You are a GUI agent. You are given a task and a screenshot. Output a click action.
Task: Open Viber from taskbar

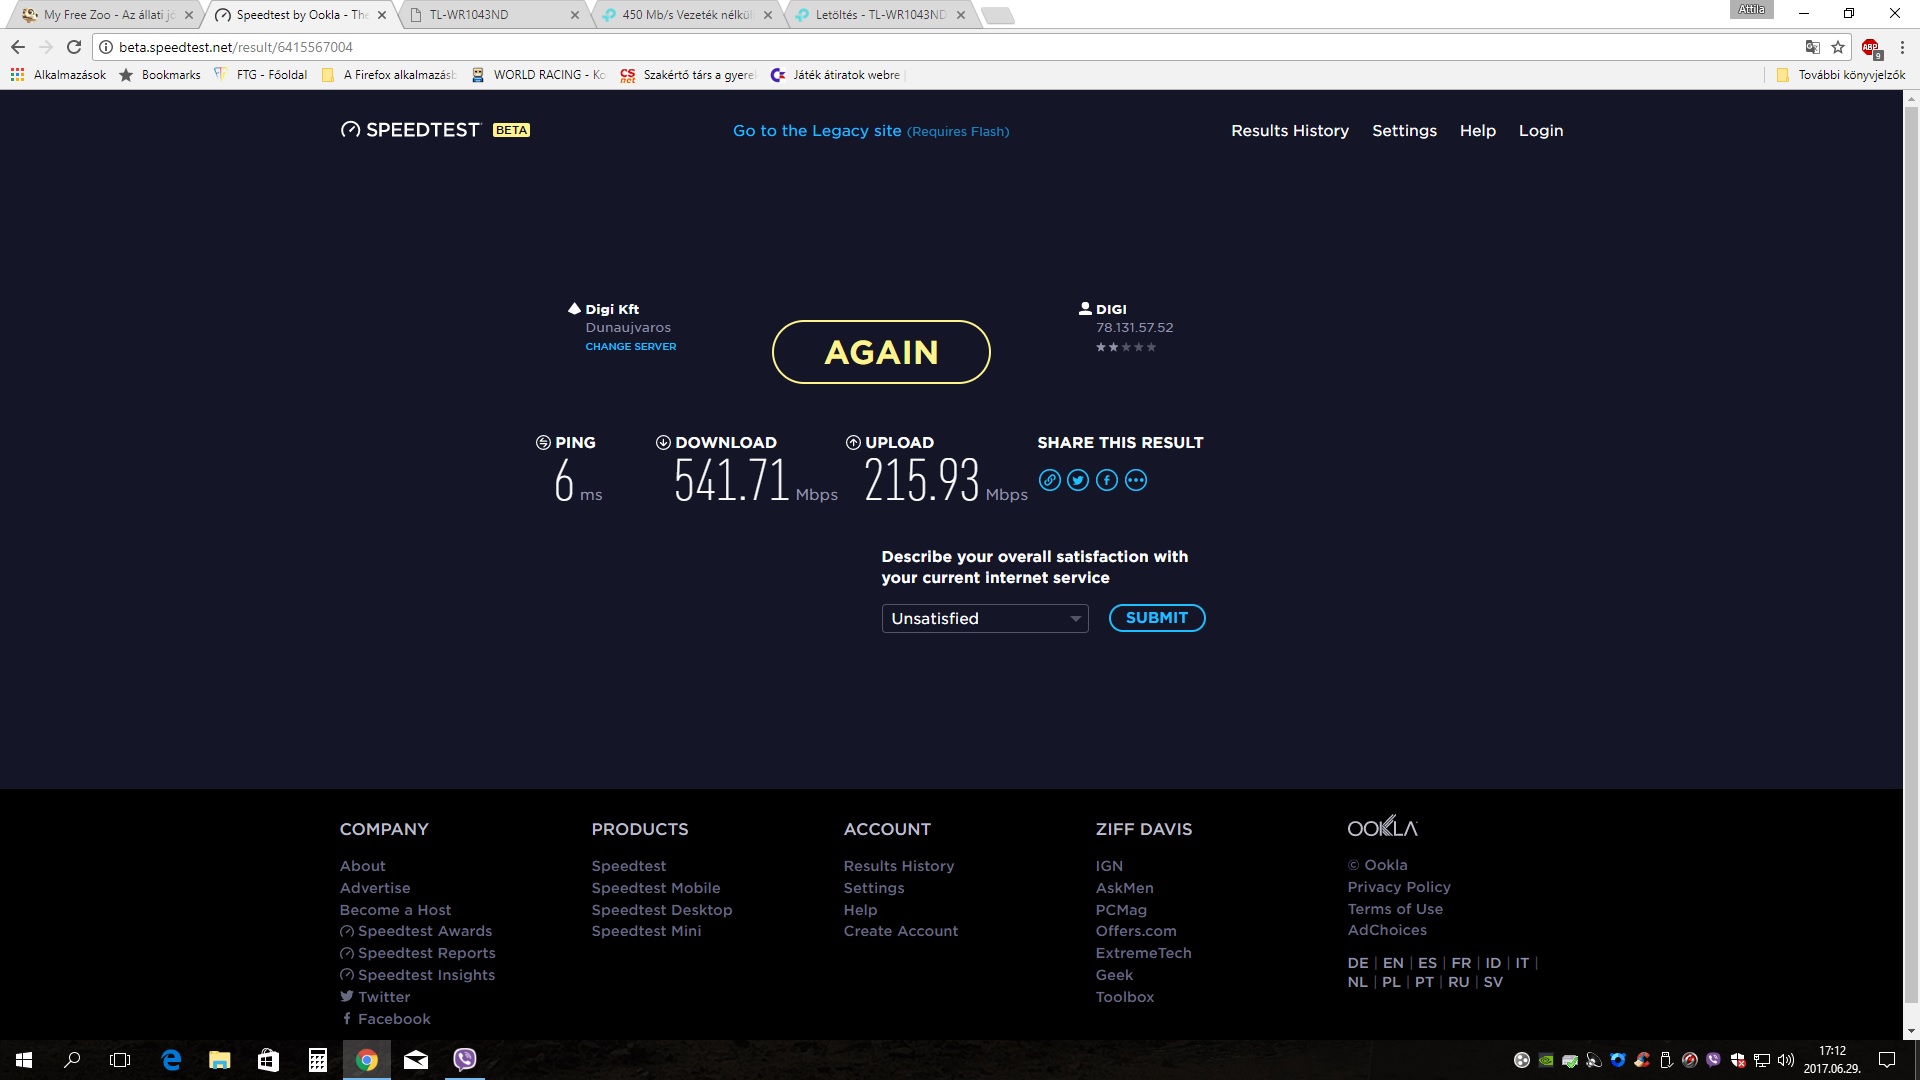(x=465, y=1060)
